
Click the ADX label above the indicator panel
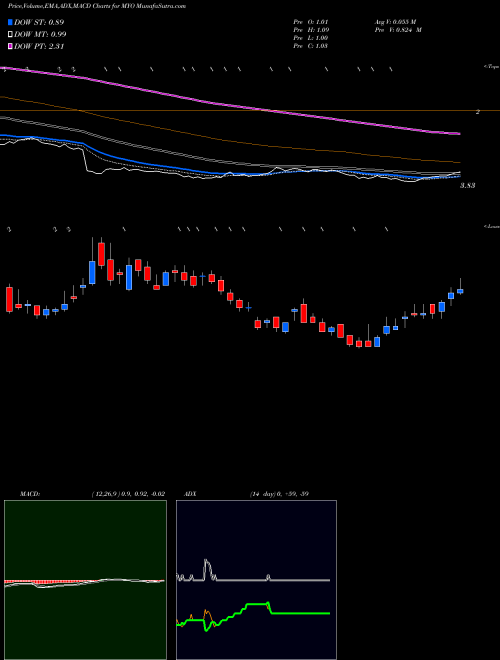point(191,494)
